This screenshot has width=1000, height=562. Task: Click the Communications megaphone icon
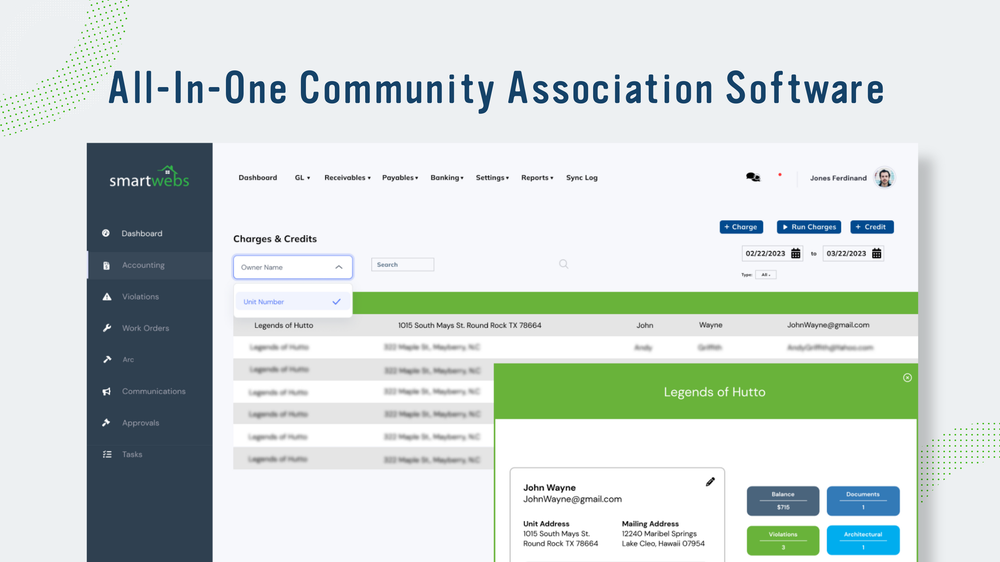point(107,391)
